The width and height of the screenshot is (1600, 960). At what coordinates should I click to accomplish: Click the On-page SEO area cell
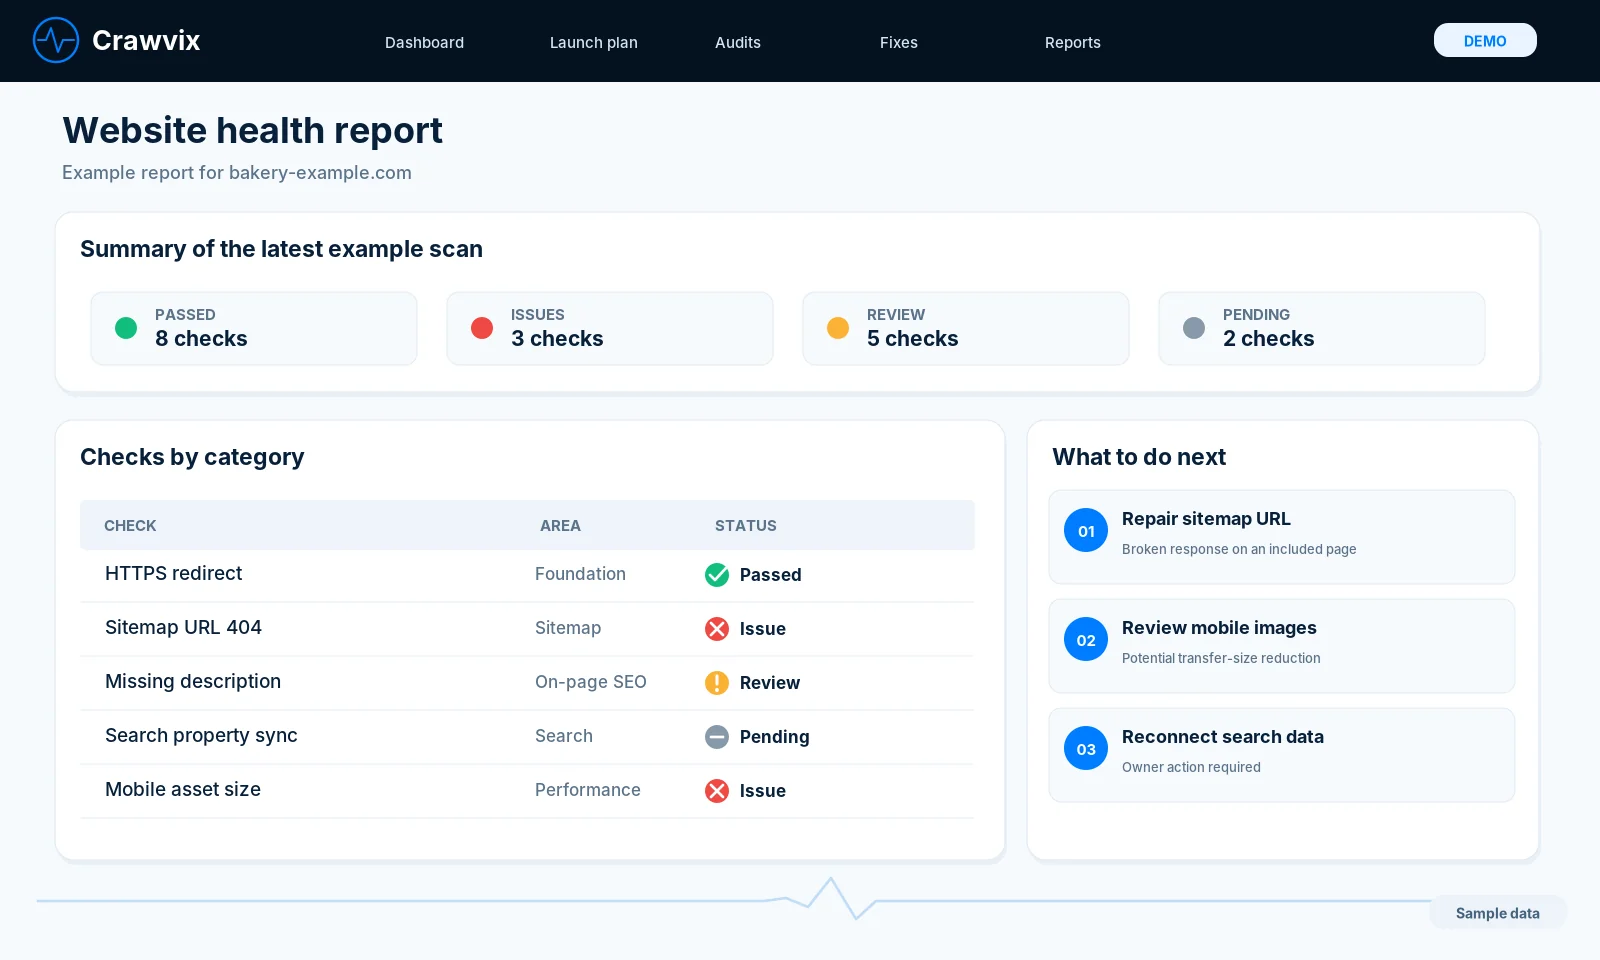[591, 682]
